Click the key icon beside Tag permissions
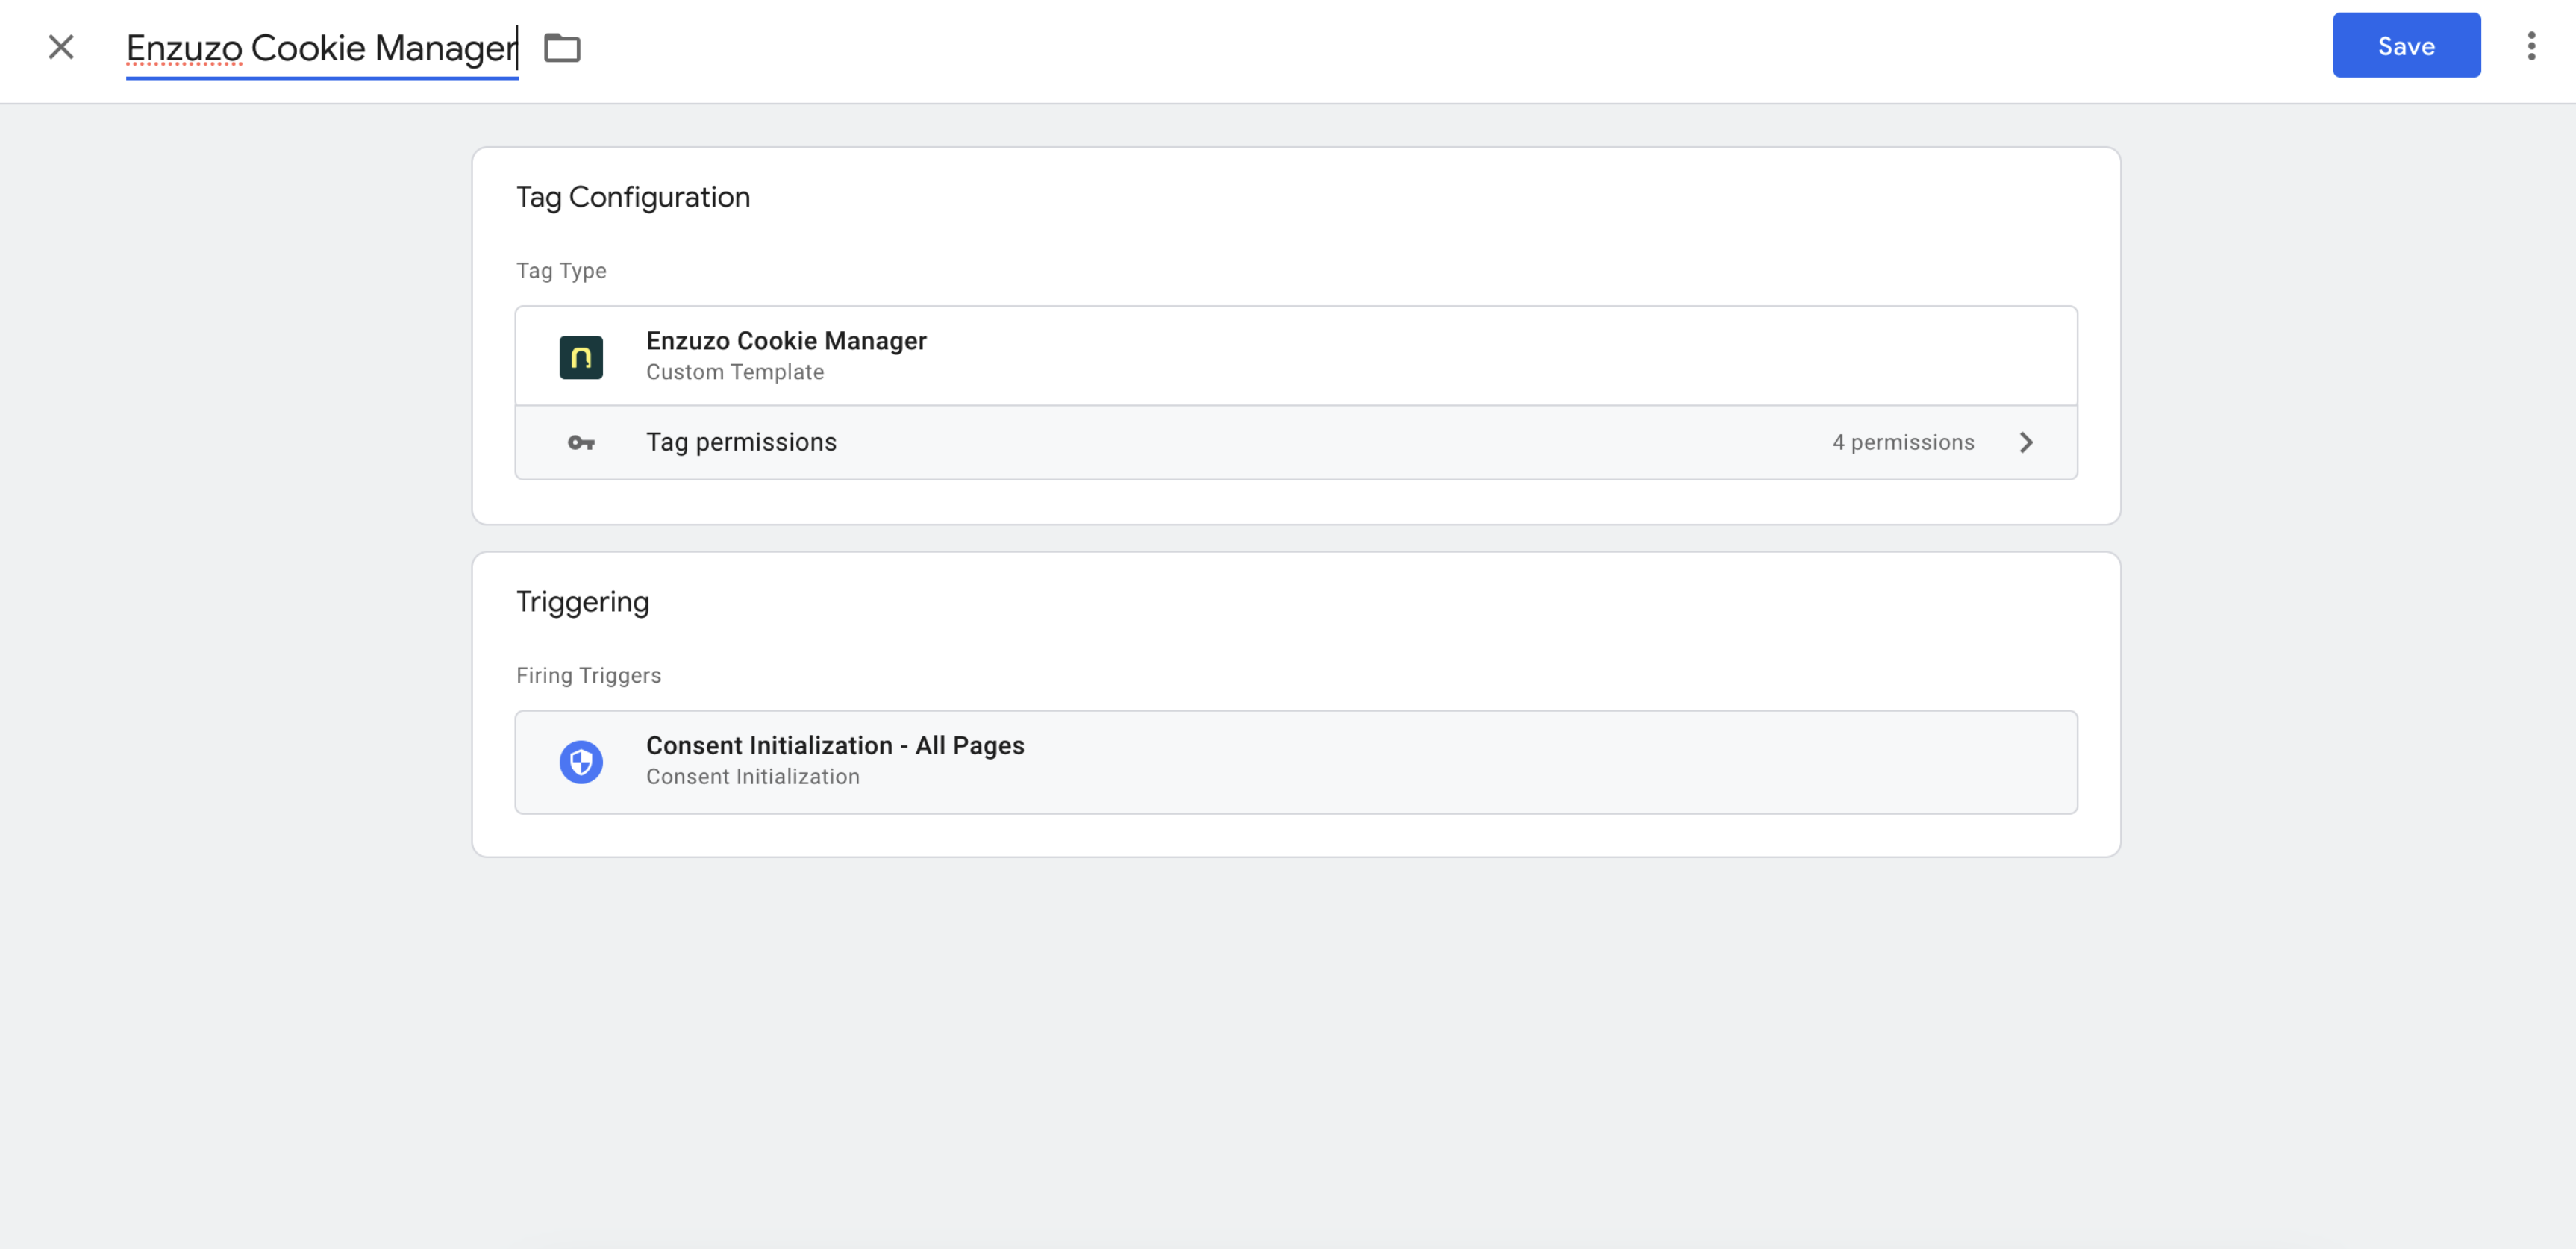 pyautogui.click(x=581, y=442)
